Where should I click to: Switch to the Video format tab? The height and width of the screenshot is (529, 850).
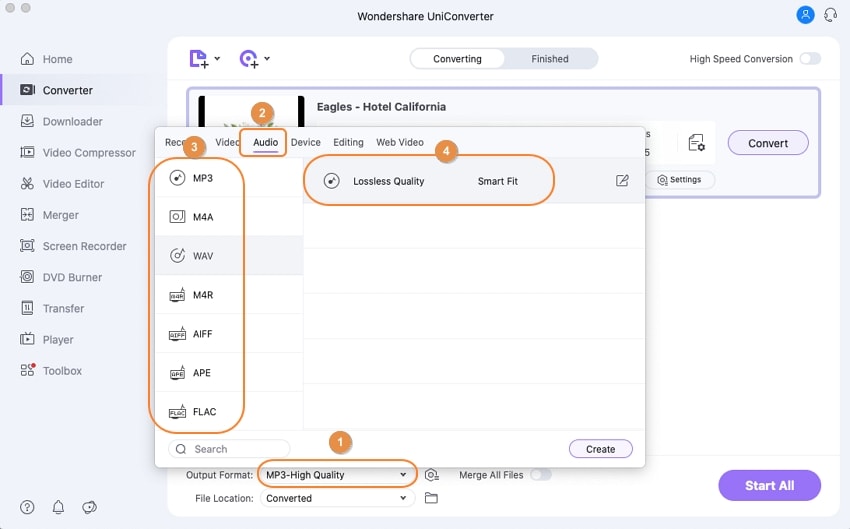point(227,143)
